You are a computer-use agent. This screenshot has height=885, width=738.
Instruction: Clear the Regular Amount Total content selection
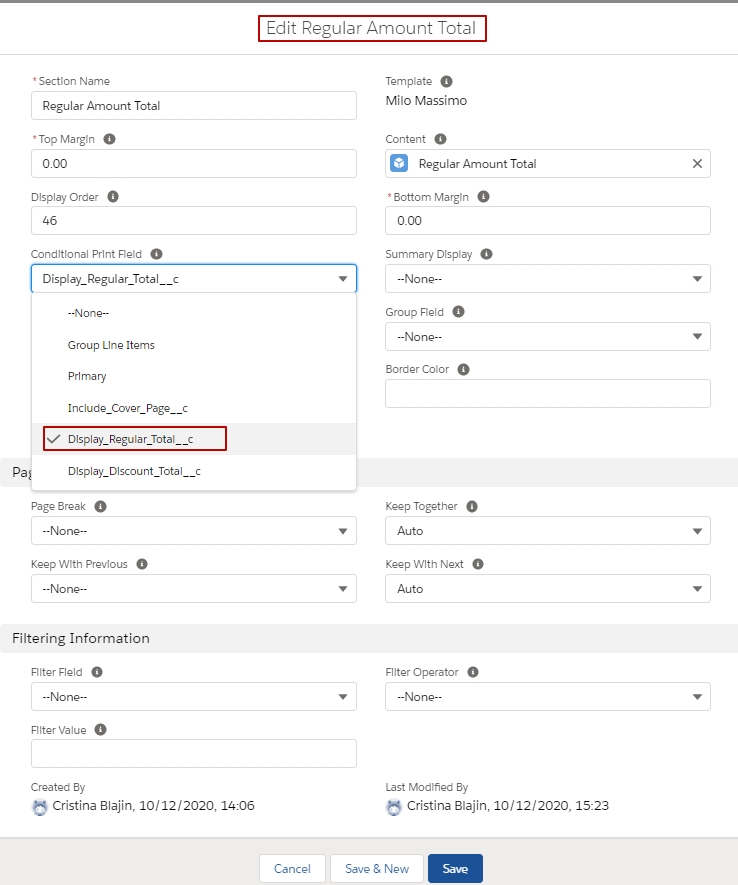point(697,163)
